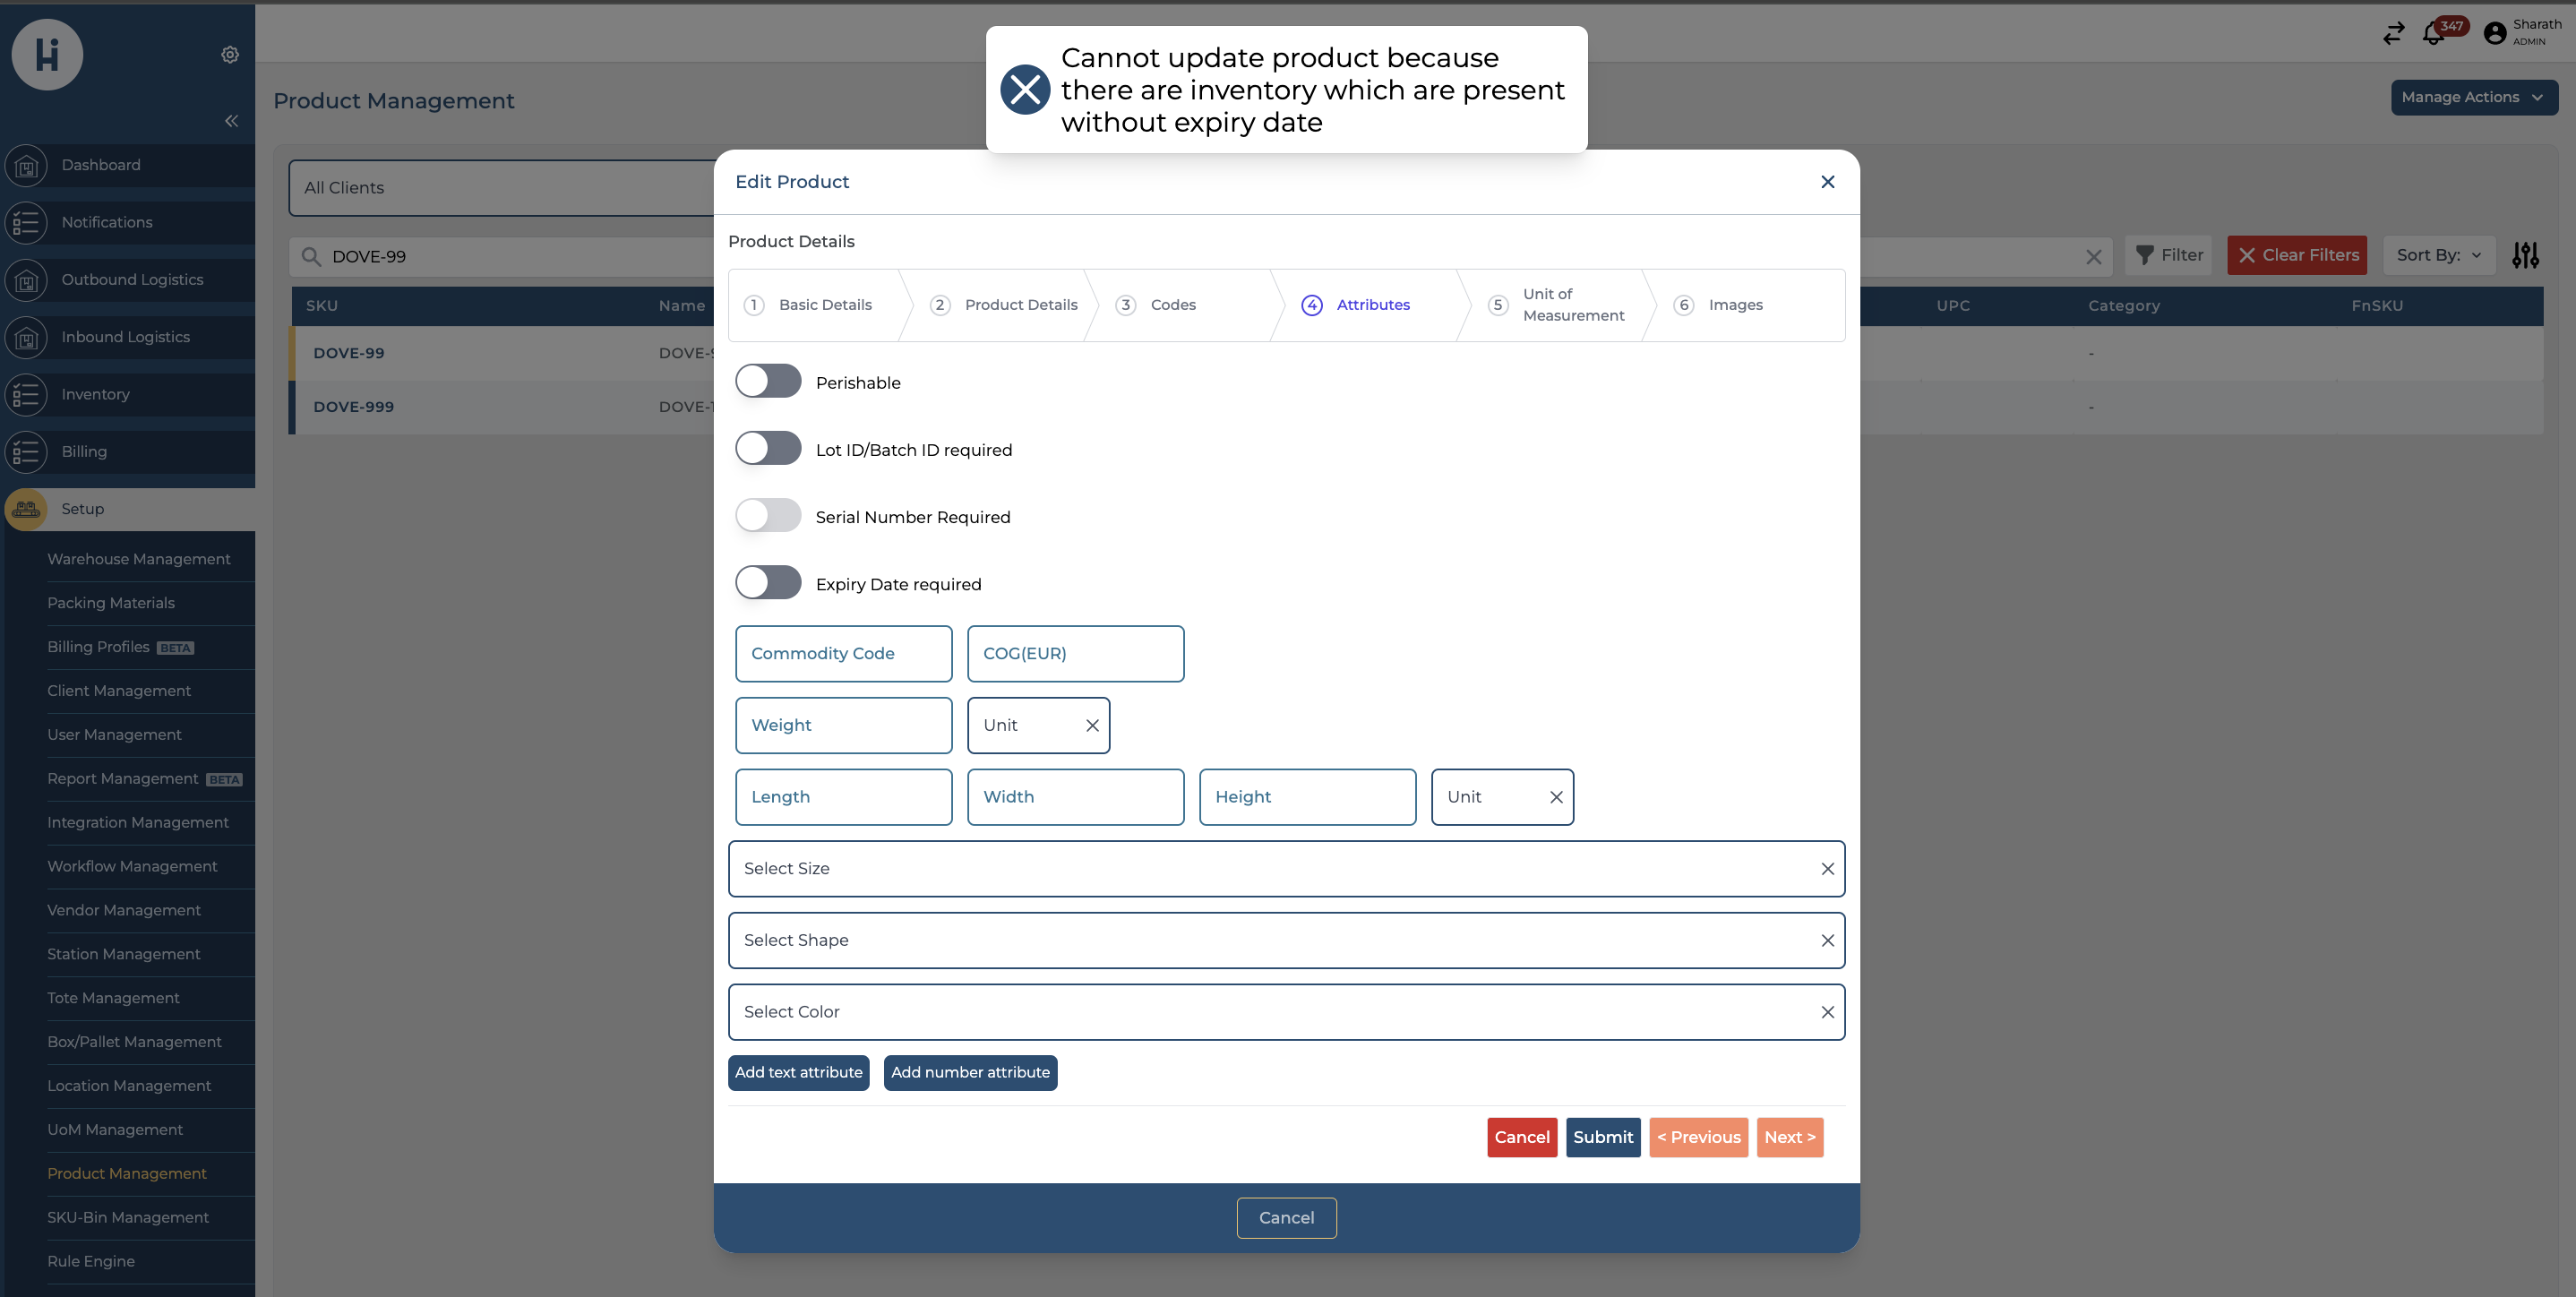This screenshot has width=2576, height=1297.
Task: Click the Commodity Code input field
Action: pos(843,654)
